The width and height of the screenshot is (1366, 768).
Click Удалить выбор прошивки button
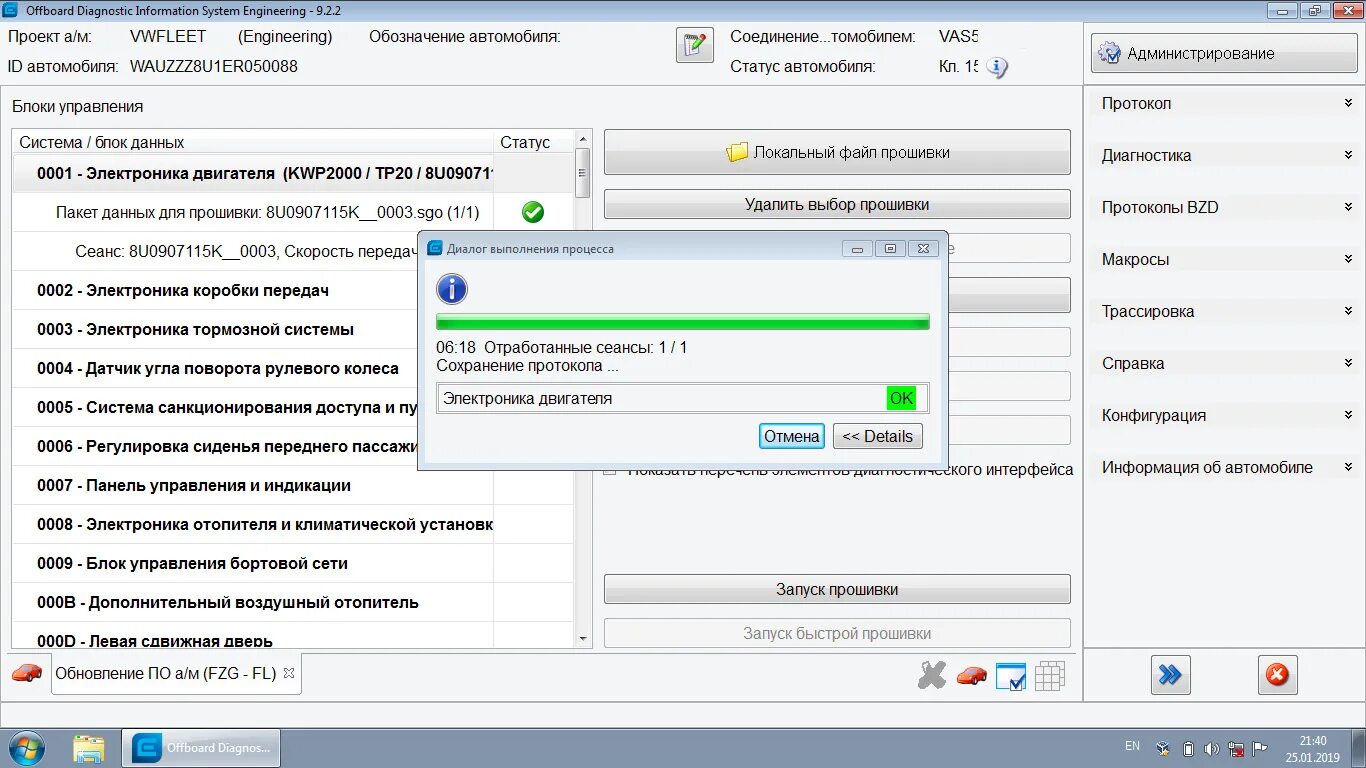click(x=837, y=204)
